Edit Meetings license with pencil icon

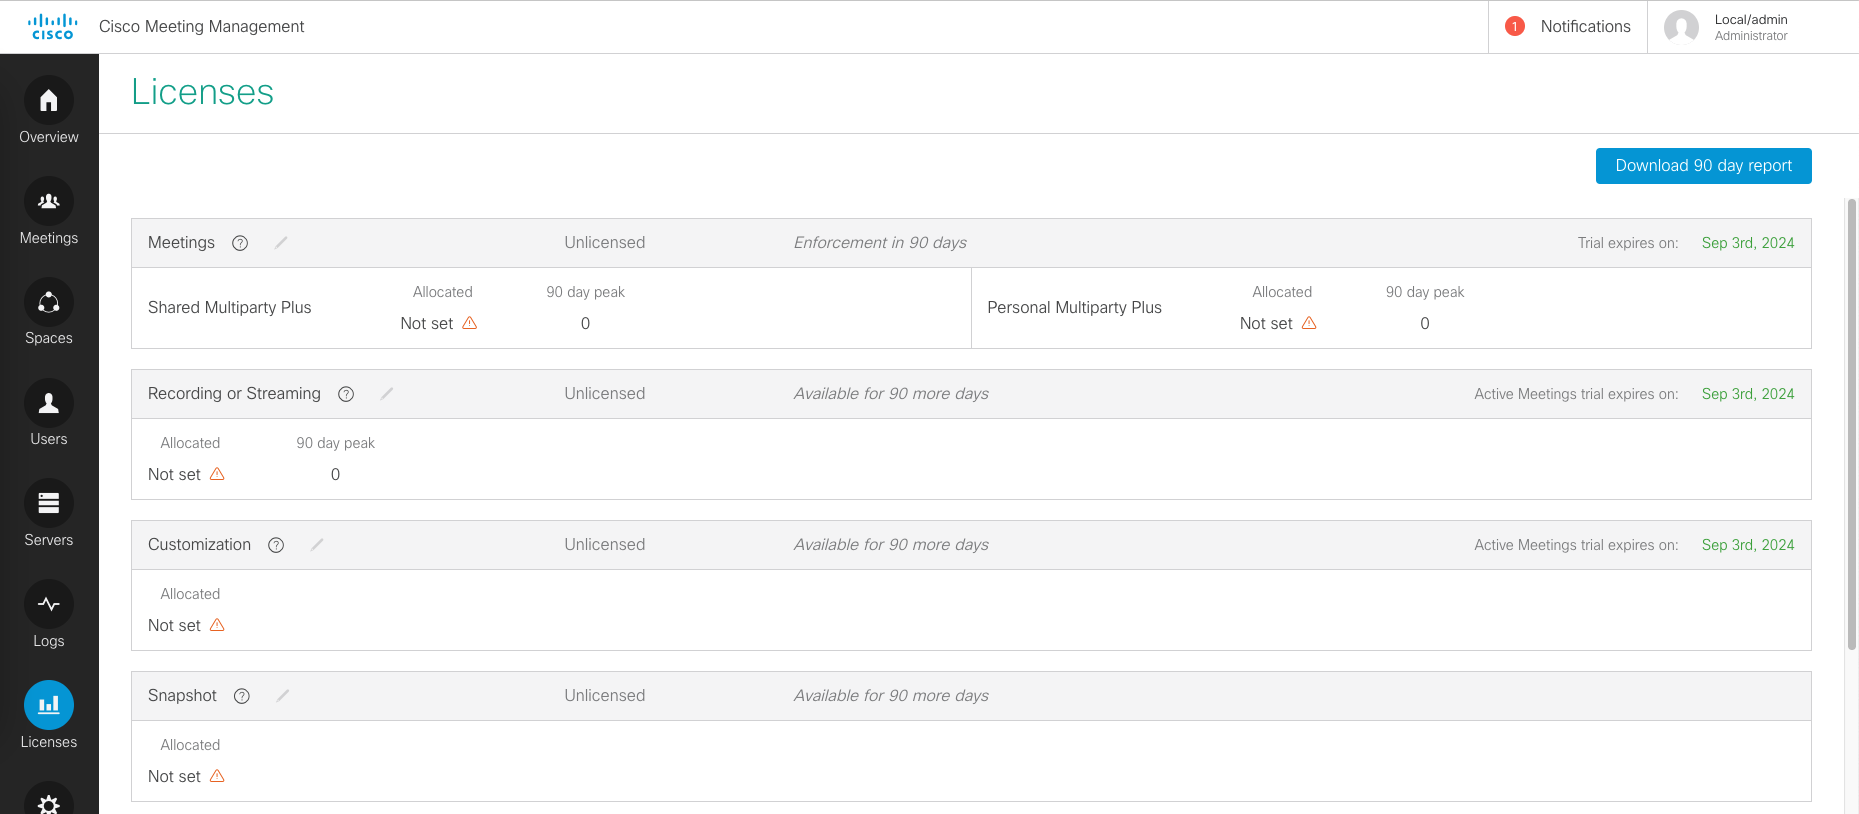tap(281, 243)
